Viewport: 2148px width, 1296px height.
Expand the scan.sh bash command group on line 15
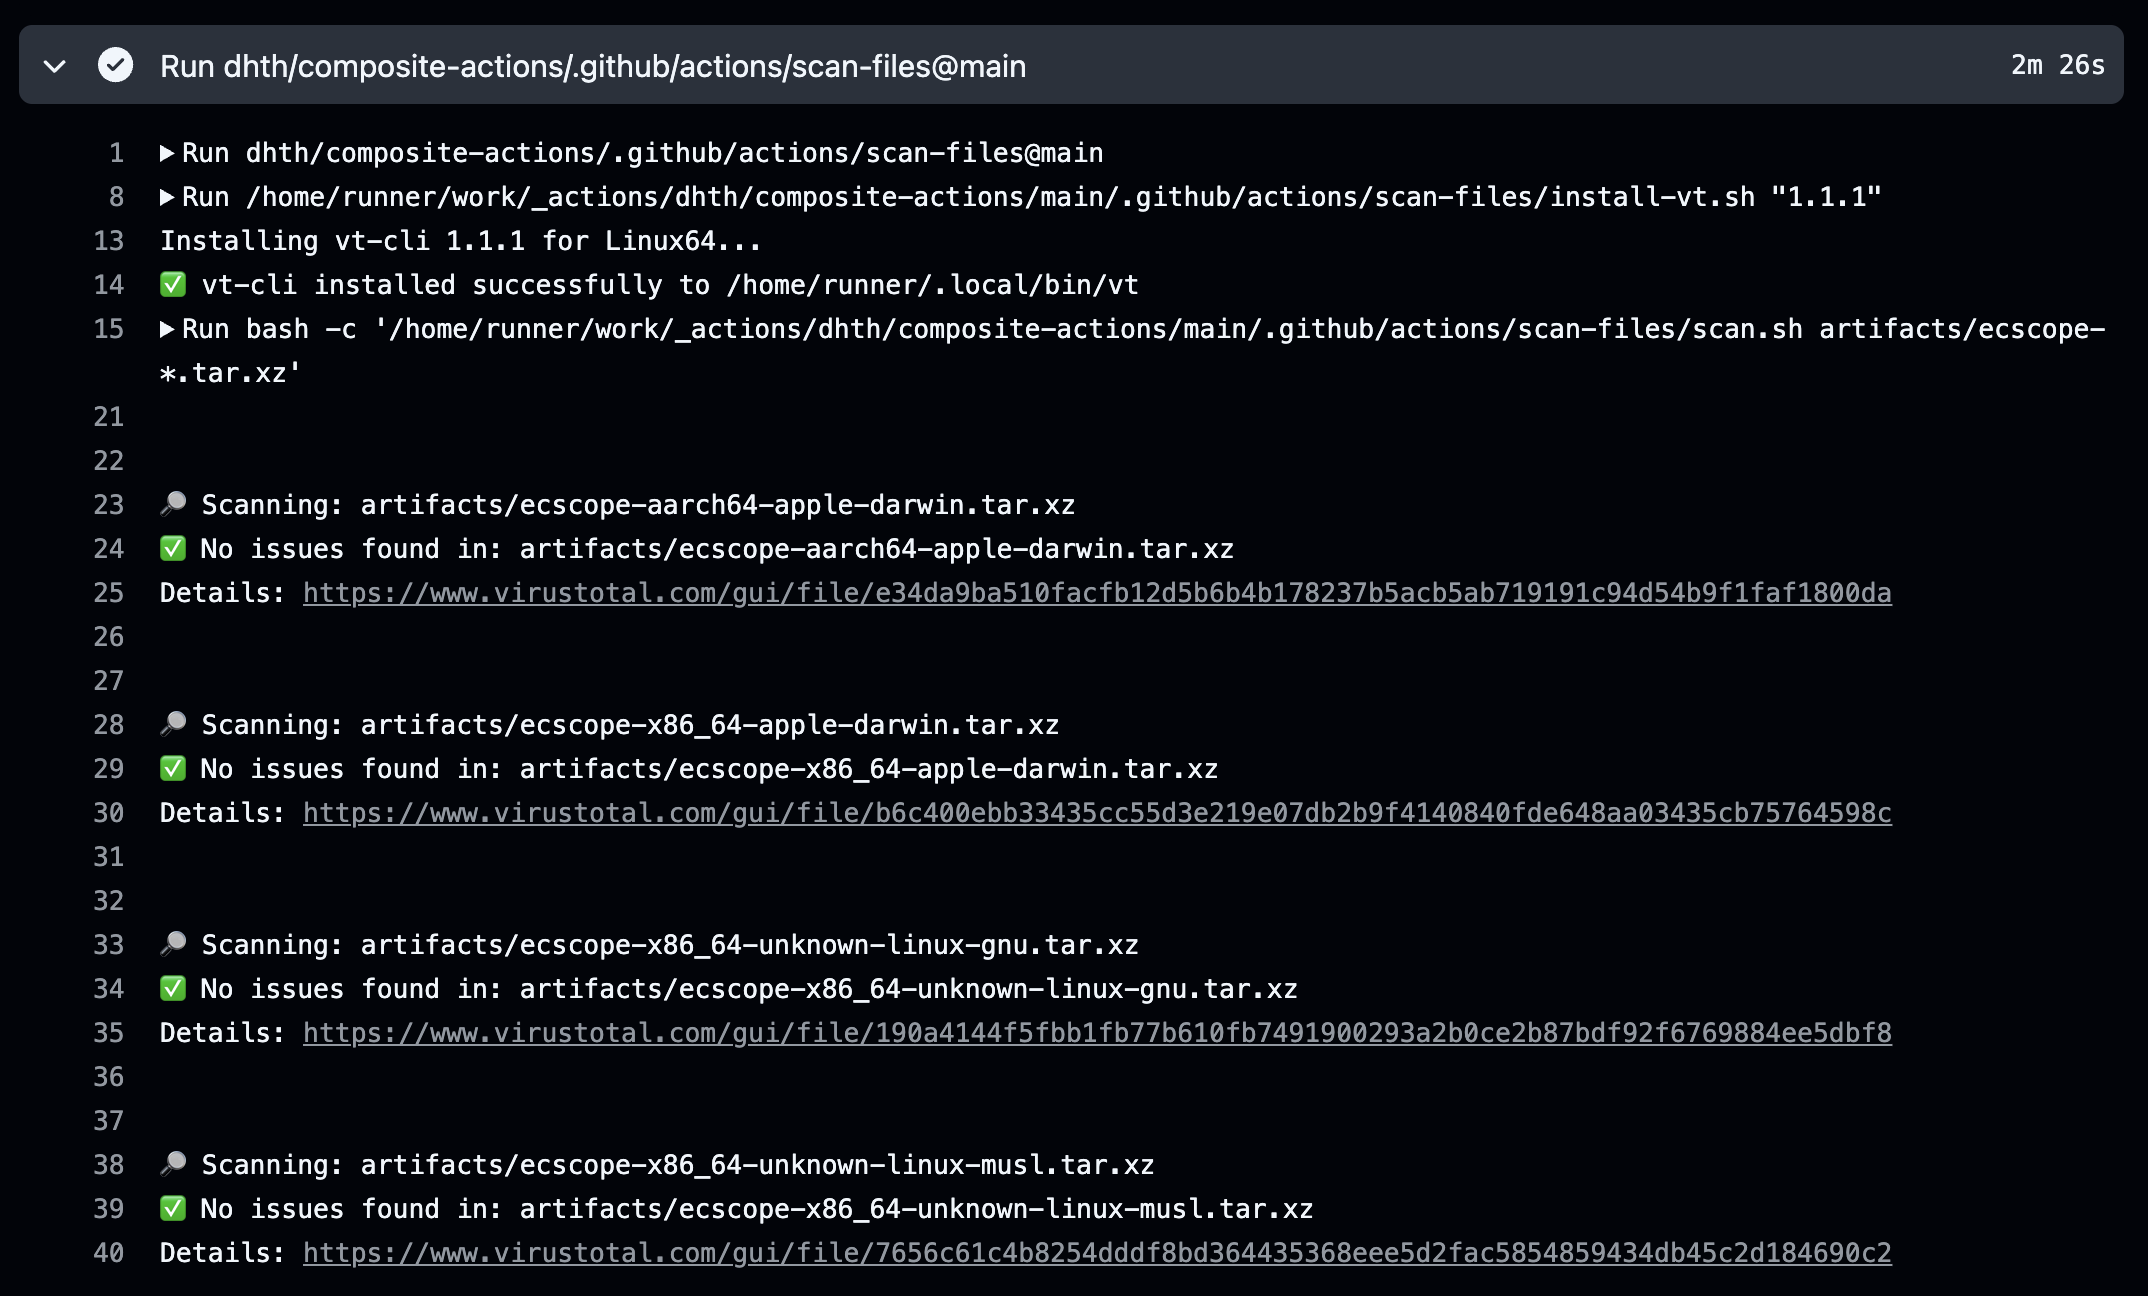[x=166, y=328]
